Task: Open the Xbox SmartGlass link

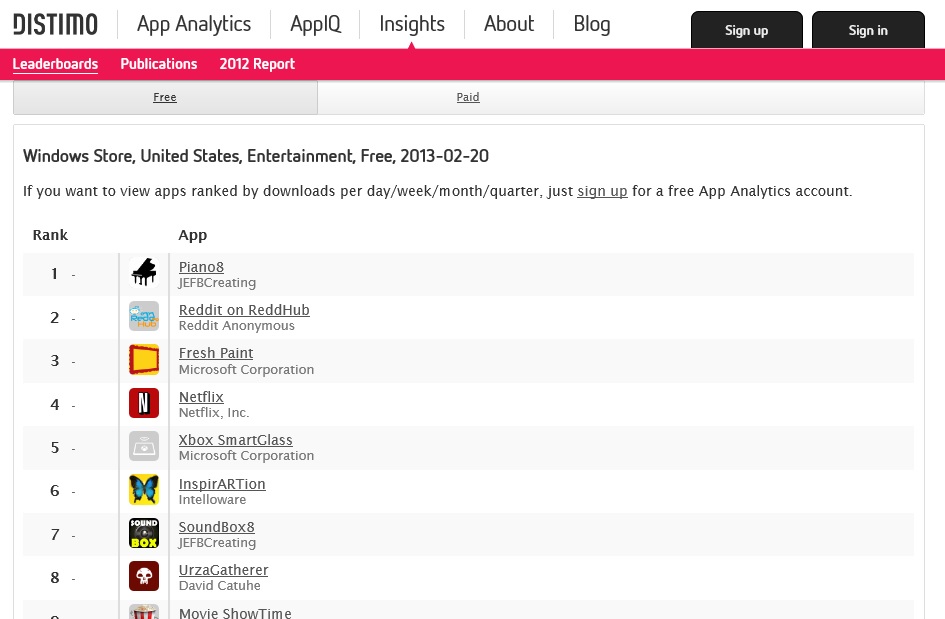Action: tap(236, 440)
